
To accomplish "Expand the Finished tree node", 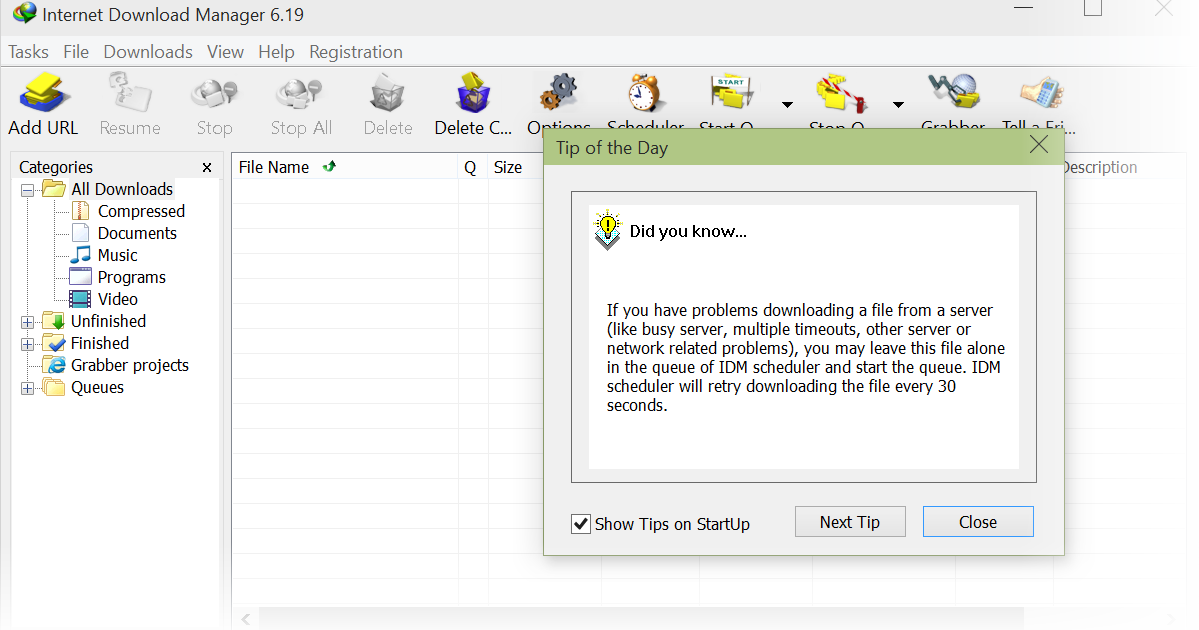I will point(28,344).
